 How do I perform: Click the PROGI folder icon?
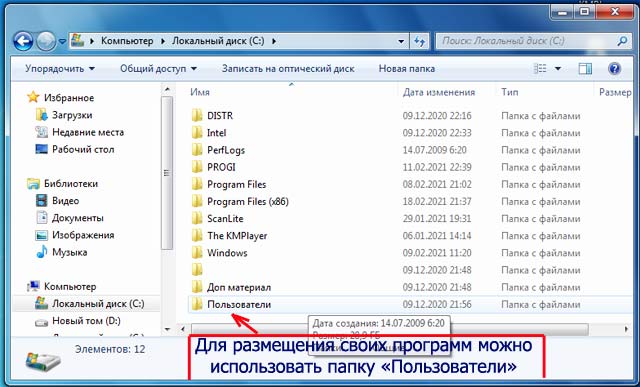coord(197,167)
